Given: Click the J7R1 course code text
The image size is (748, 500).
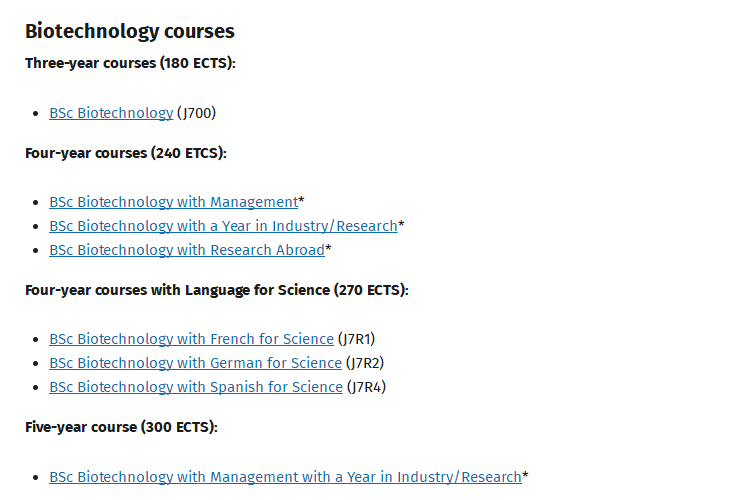Looking at the screenshot, I should coord(356,339).
